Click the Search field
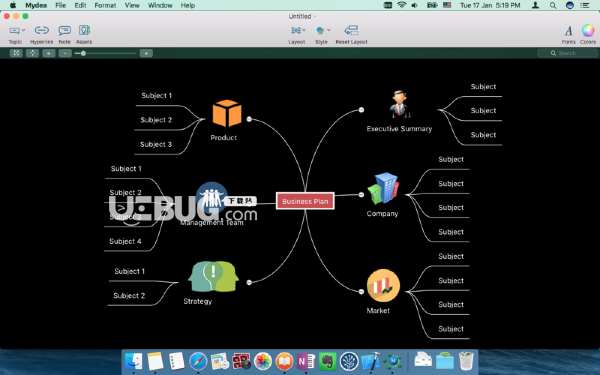This screenshot has width=600, height=375. pos(567,53)
